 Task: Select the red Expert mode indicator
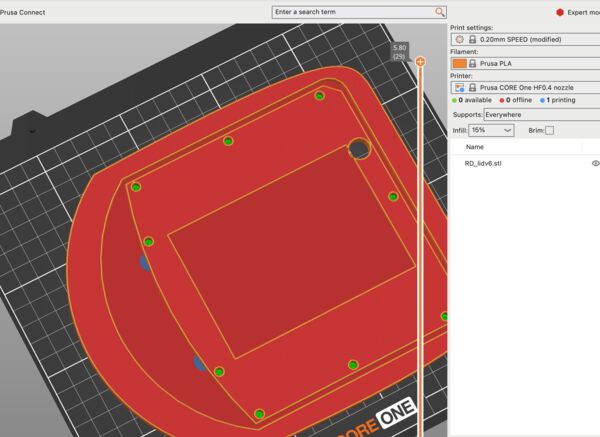point(560,12)
